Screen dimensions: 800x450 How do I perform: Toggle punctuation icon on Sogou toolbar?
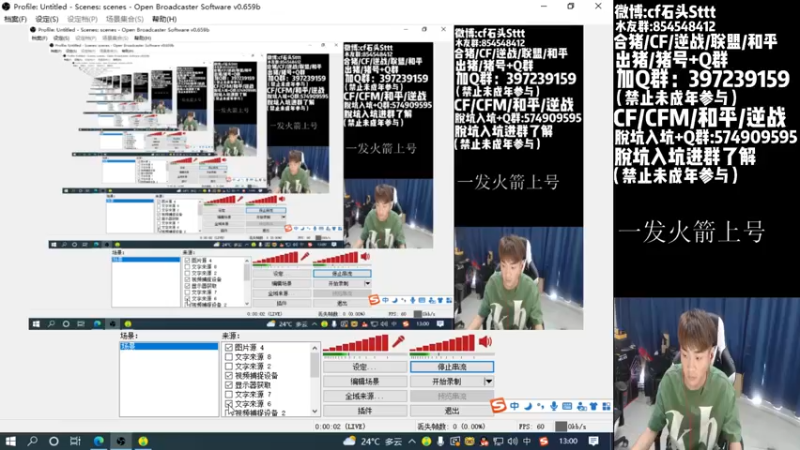coord(541,406)
